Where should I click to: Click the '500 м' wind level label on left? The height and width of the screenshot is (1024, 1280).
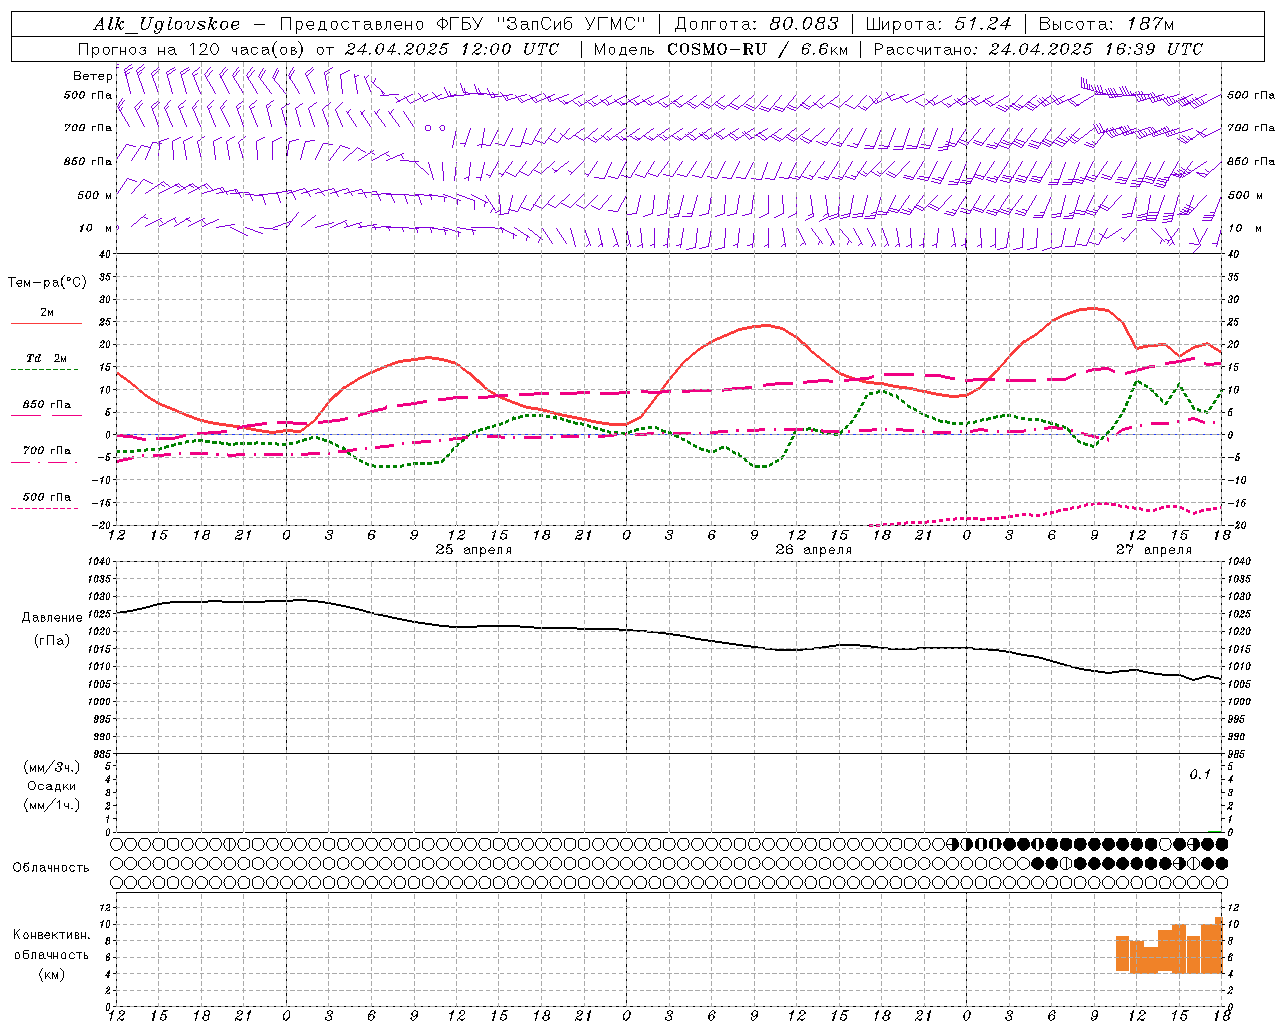pyautogui.click(x=95, y=196)
